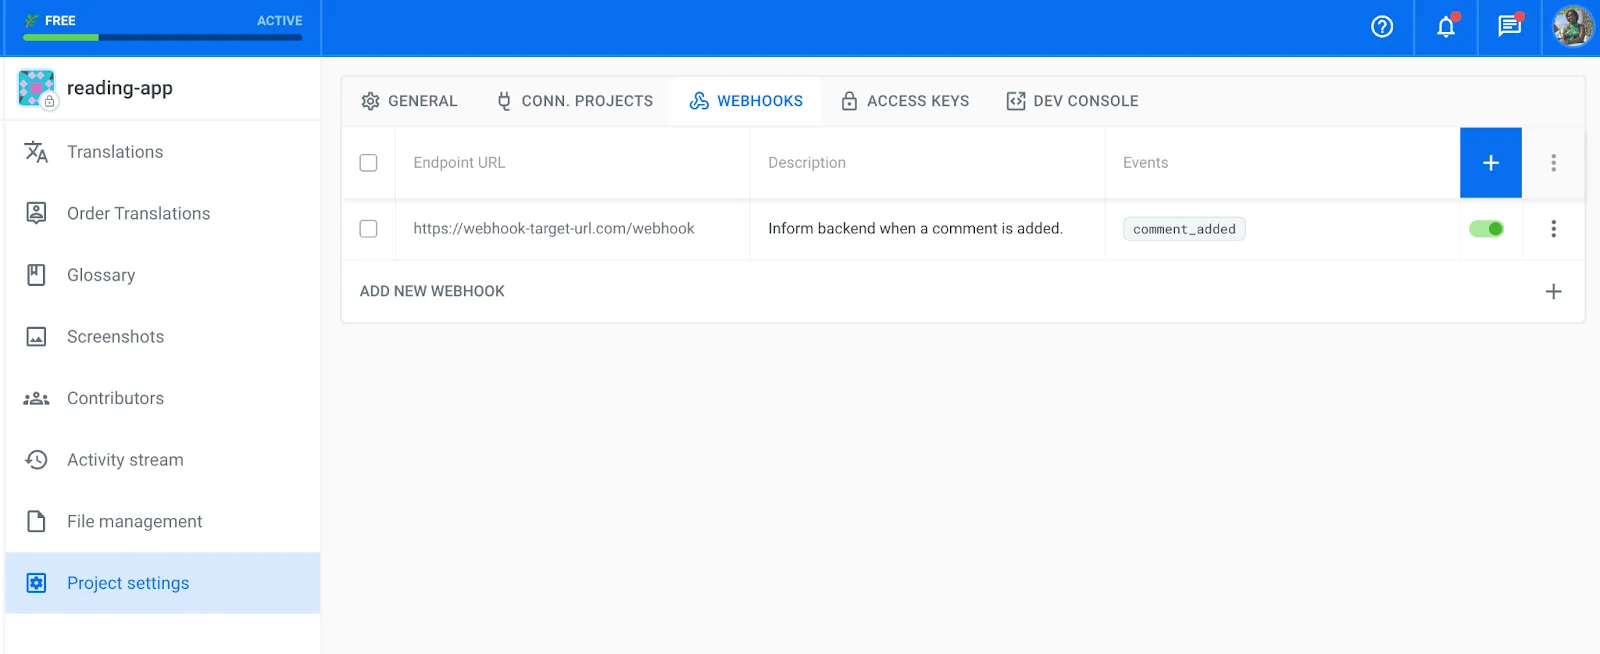Screen dimensions: 1600x654
Task: Open the chat messages icon
Action: tap(1509, 27)
